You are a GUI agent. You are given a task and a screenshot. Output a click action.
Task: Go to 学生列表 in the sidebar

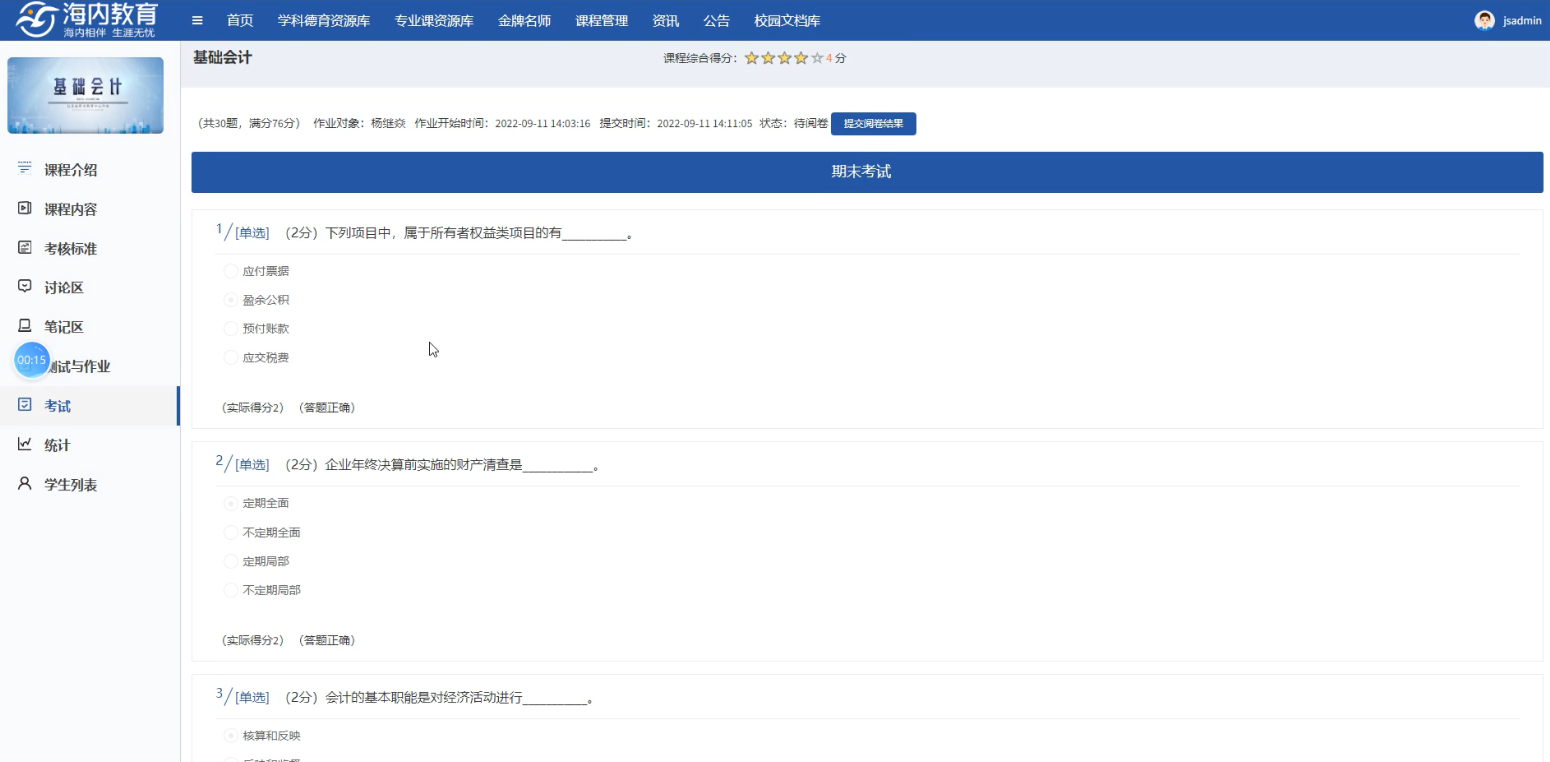coord(71,485)
